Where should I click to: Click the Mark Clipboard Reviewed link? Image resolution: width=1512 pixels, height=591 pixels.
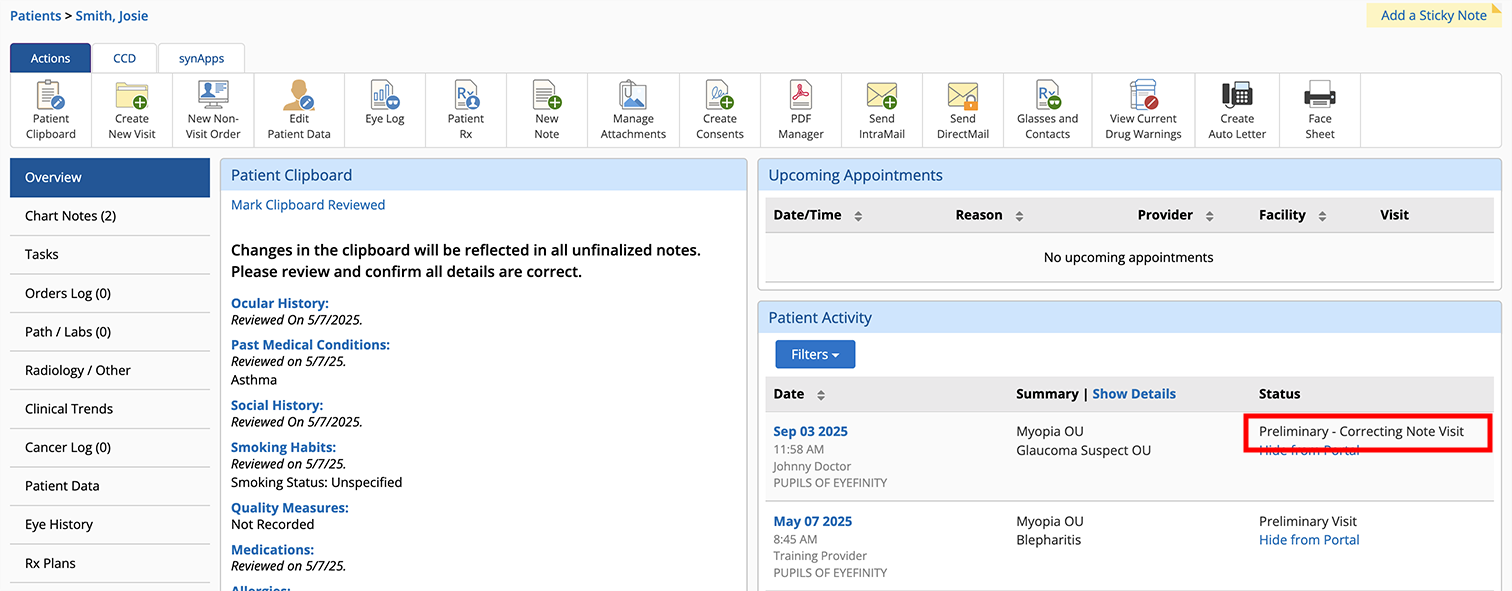point(308,205)
